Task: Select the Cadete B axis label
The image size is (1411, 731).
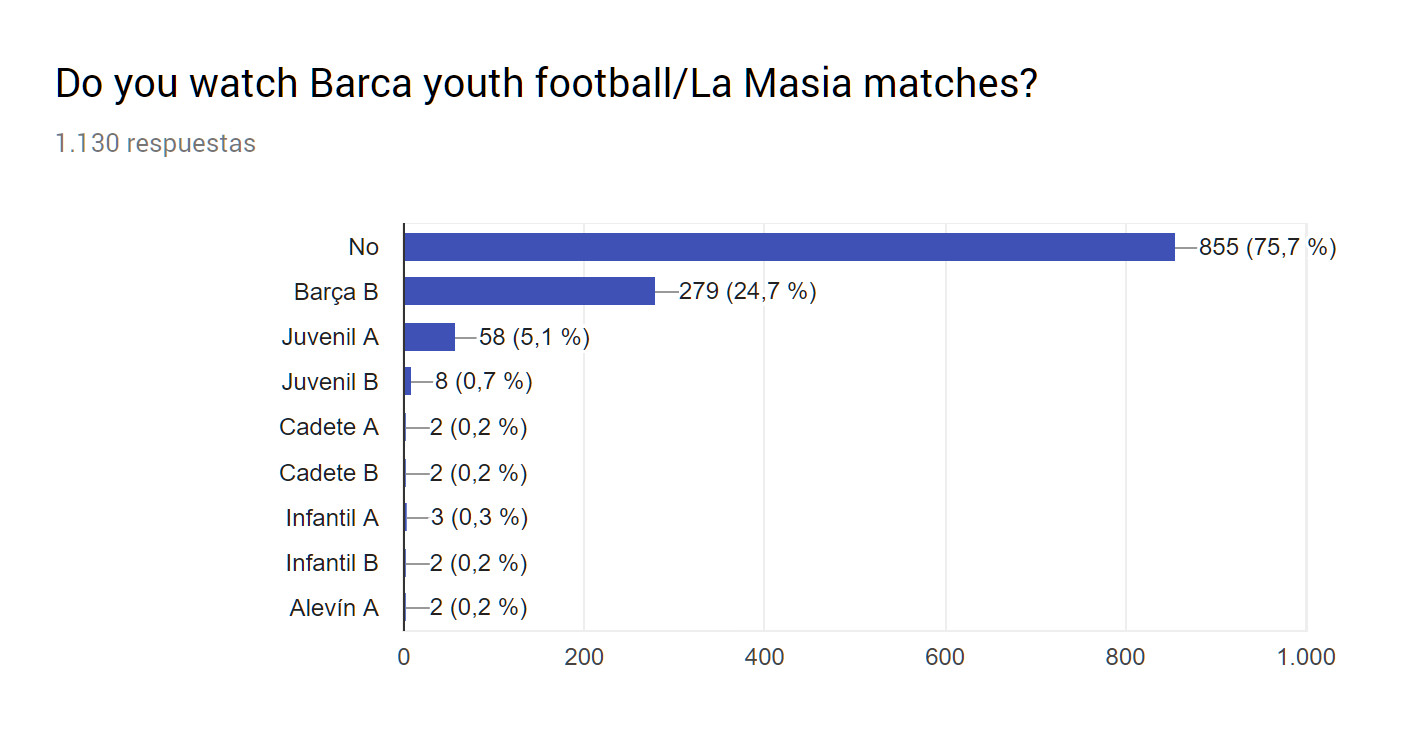Action: point(329,472)
